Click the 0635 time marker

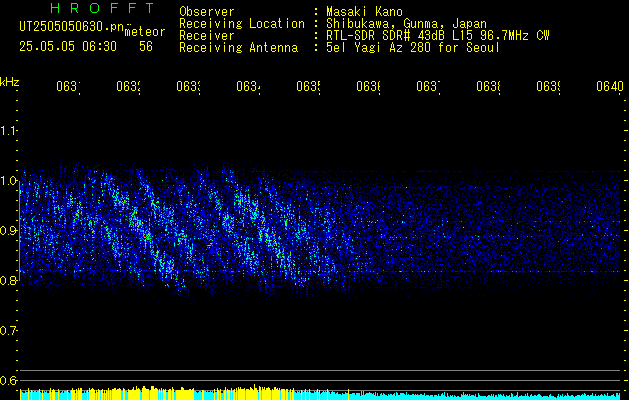[x=308, y=87]
